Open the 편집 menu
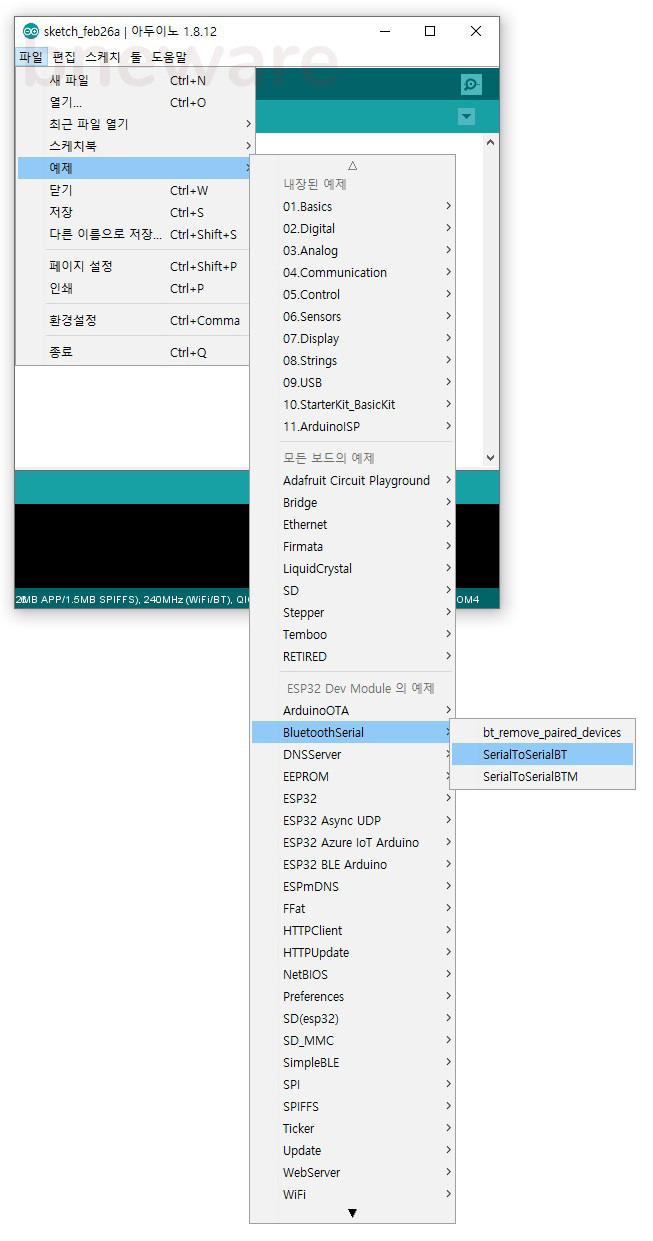Image resolution: width=653 pixels, height=1241 pixels. pyautogui.click(x=64, y=57)
